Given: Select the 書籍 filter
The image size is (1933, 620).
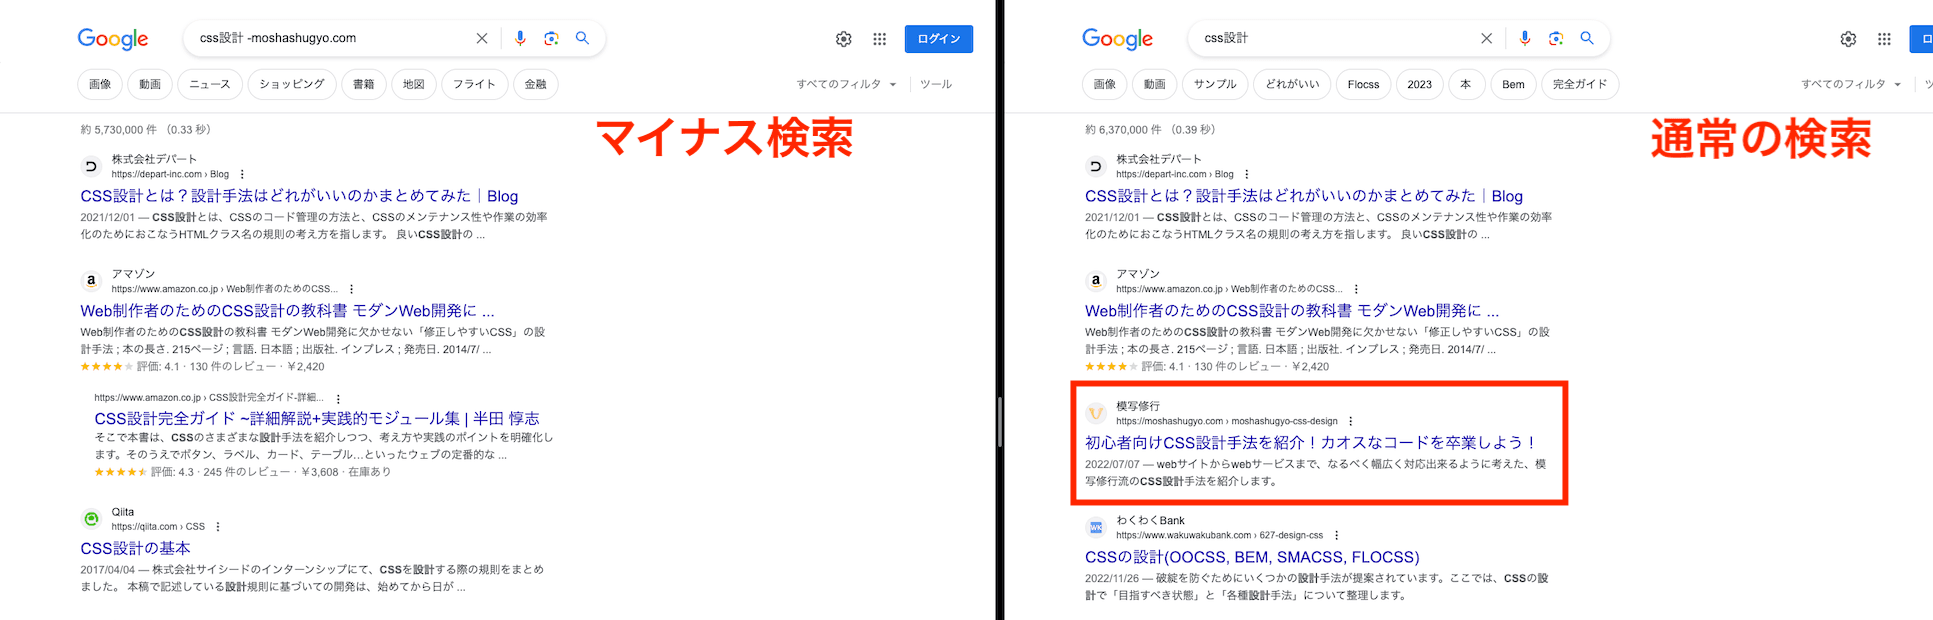Looking at the screenshot, I should coord(364,84).
